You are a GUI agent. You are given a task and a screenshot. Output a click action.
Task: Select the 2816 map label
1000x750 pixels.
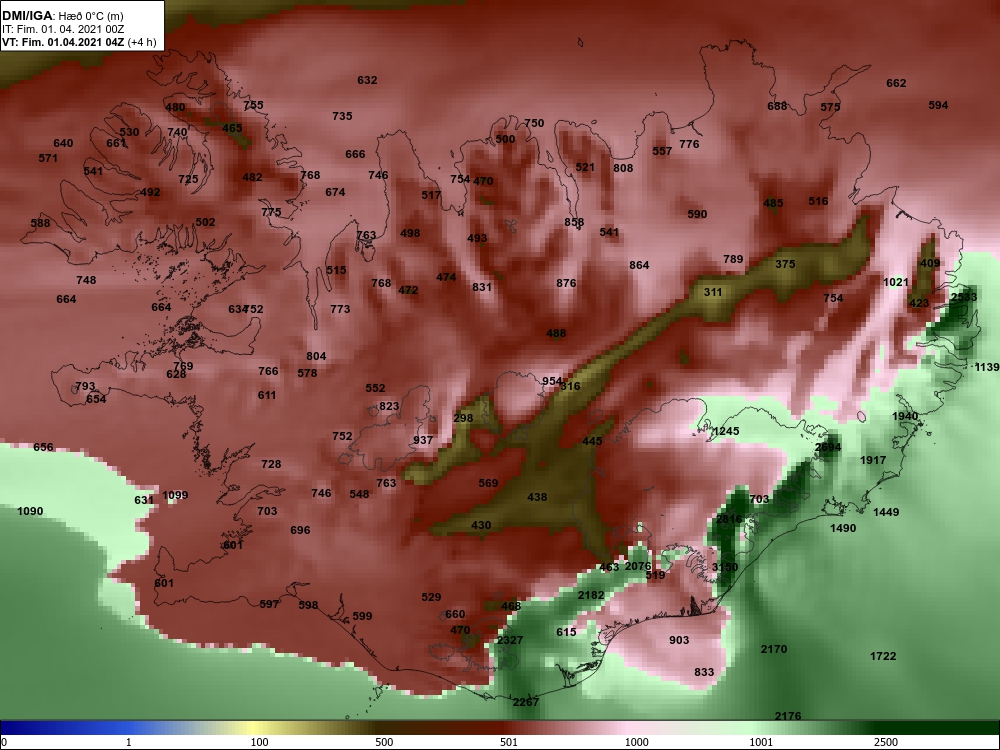(729, 519)
